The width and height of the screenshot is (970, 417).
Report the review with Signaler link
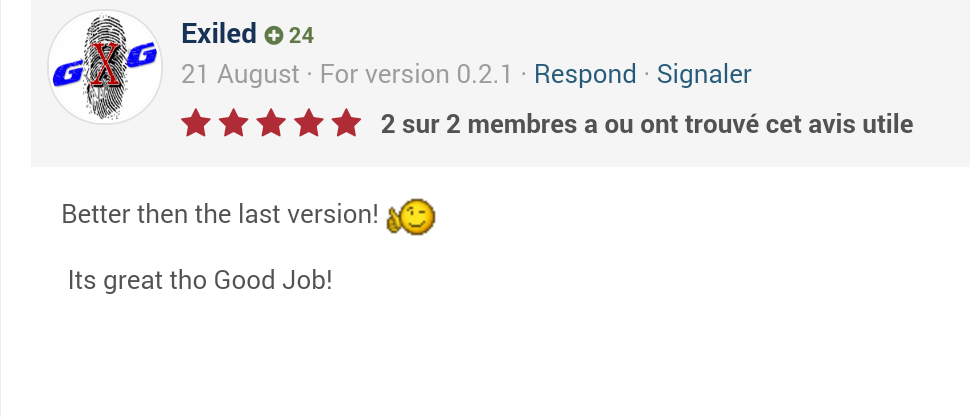[x=704, y=74]
